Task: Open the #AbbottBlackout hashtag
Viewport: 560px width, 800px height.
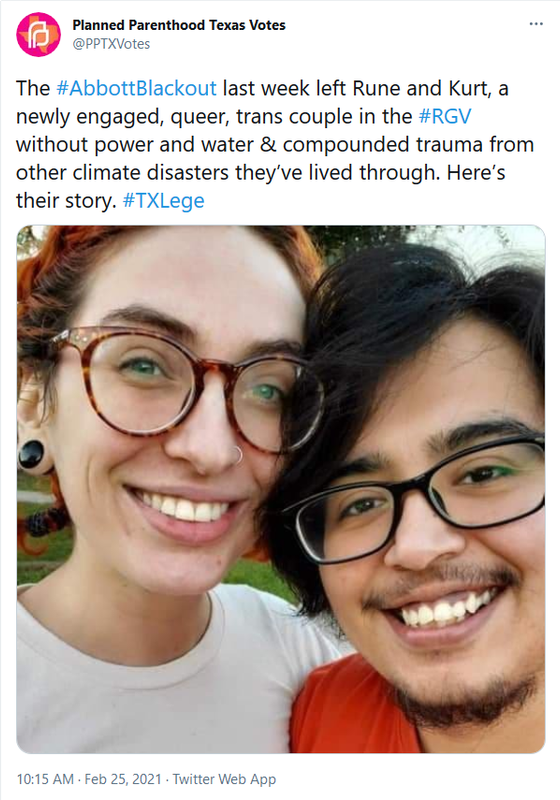Action: [x=136, y=88]
